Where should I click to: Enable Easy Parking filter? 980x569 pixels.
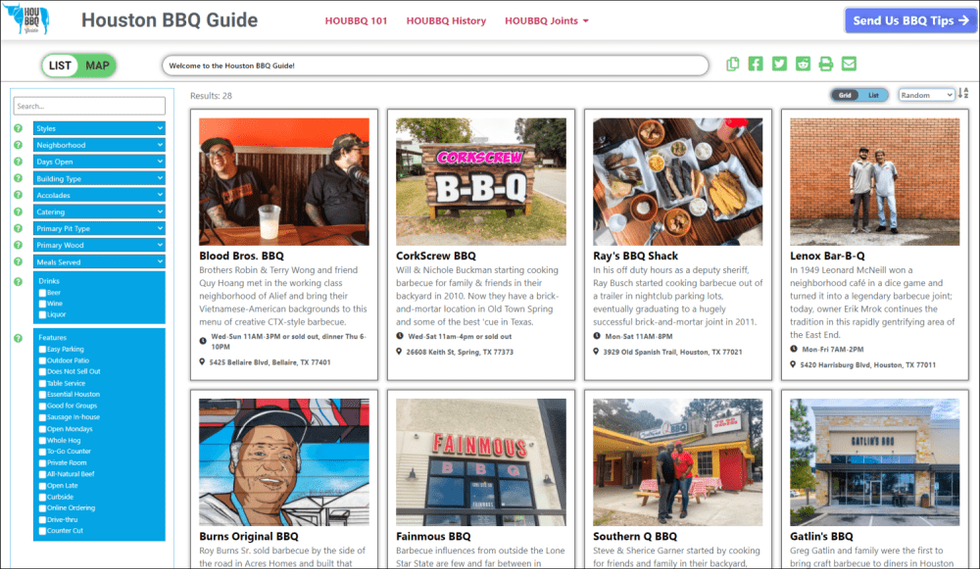pyautogui.click(x=42, y=350)
